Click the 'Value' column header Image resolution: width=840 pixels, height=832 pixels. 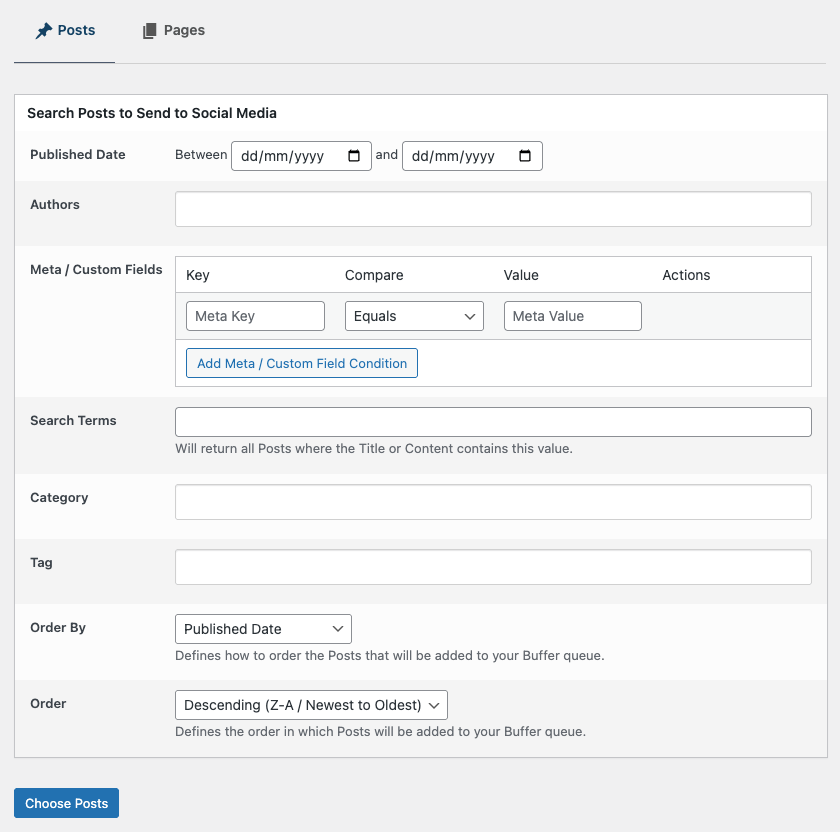pyautogui.click(x=521, y=275)
